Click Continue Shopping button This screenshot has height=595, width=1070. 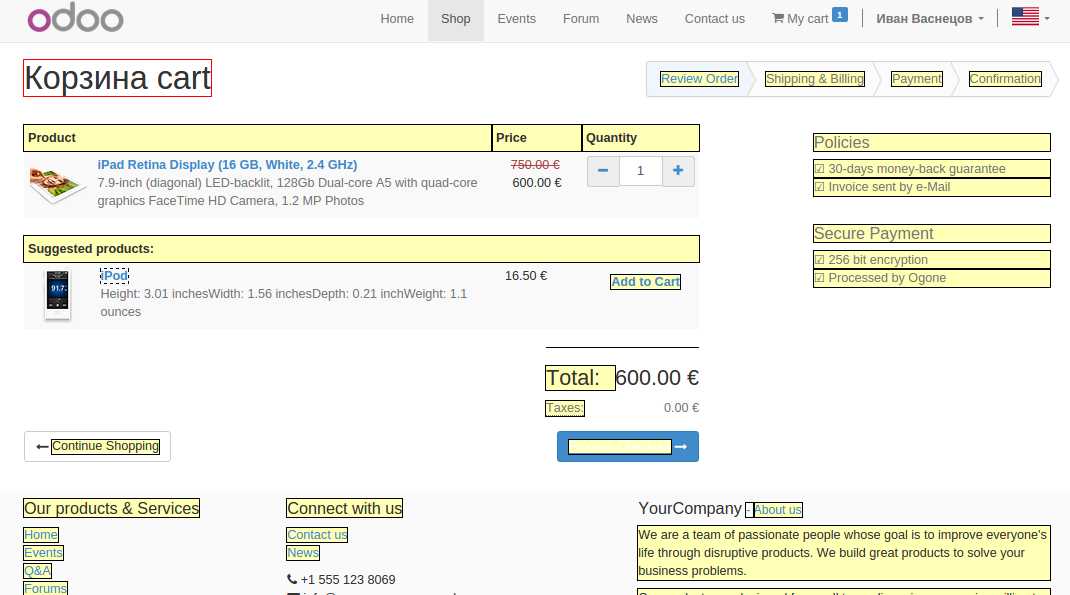click(97, 446)
